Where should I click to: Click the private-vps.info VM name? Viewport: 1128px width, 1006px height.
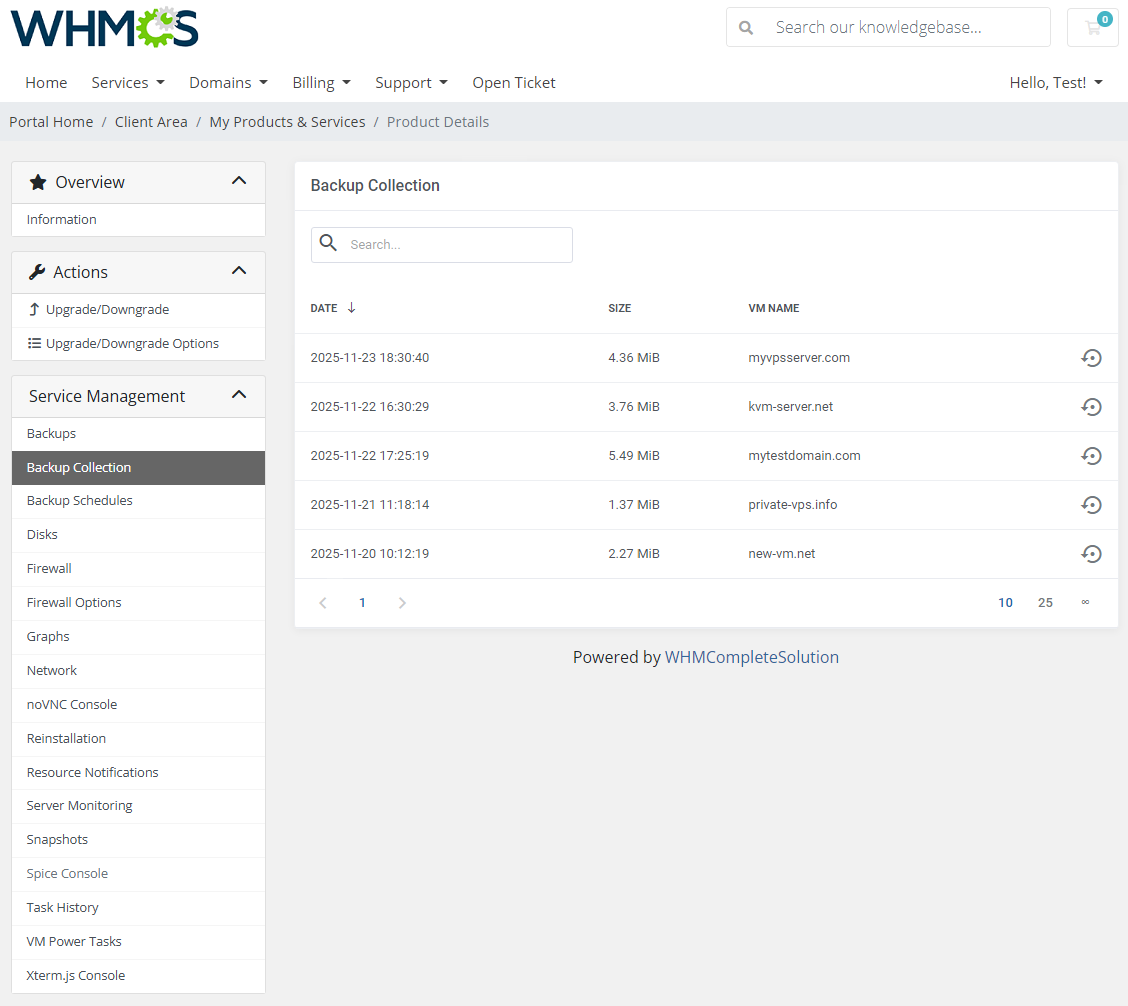793,504
